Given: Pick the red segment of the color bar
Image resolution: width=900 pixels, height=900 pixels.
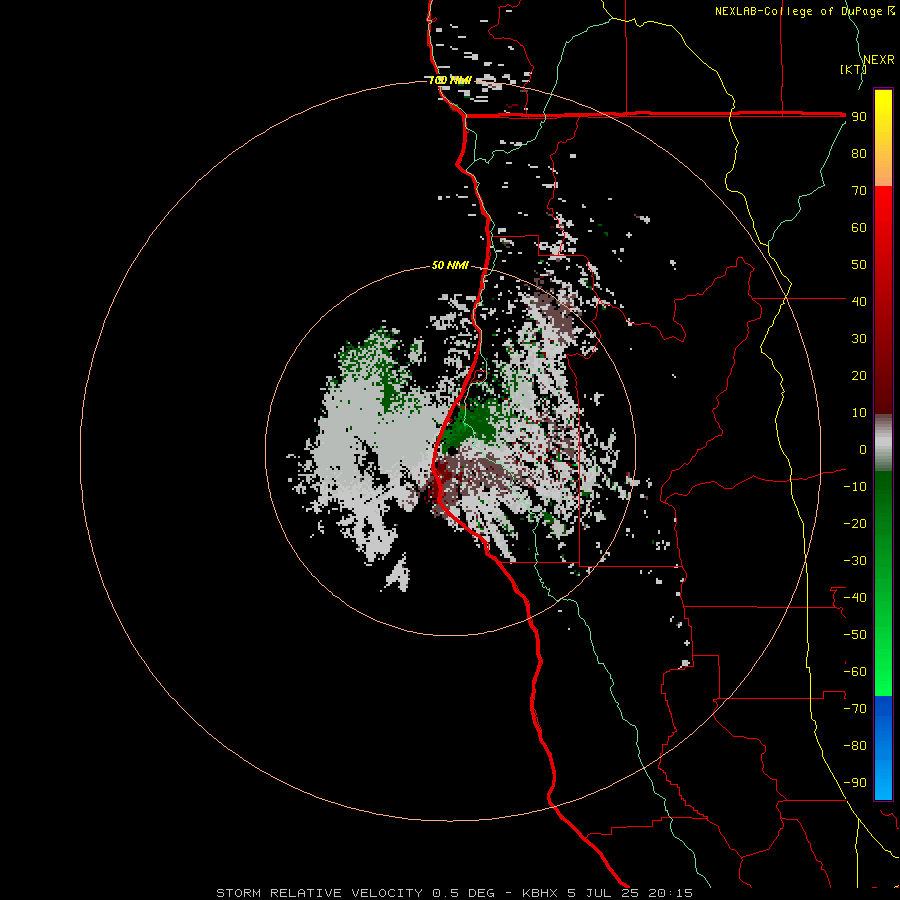Looking at the screenshot, I should click(x=883, y=300).
